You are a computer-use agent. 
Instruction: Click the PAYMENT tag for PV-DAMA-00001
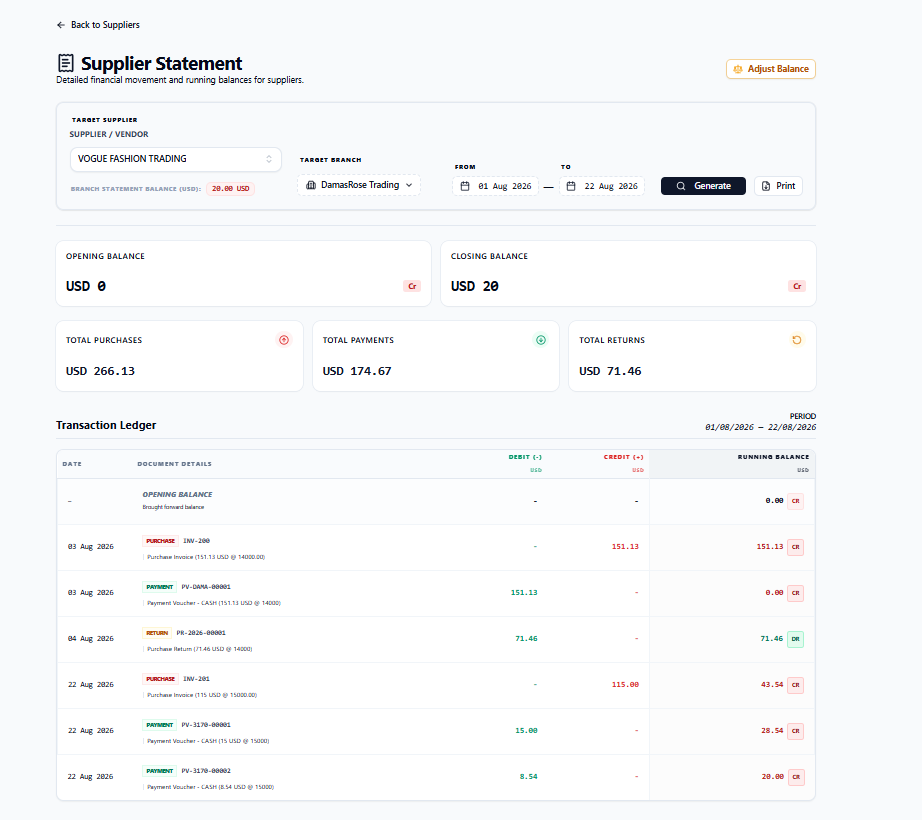160,587
